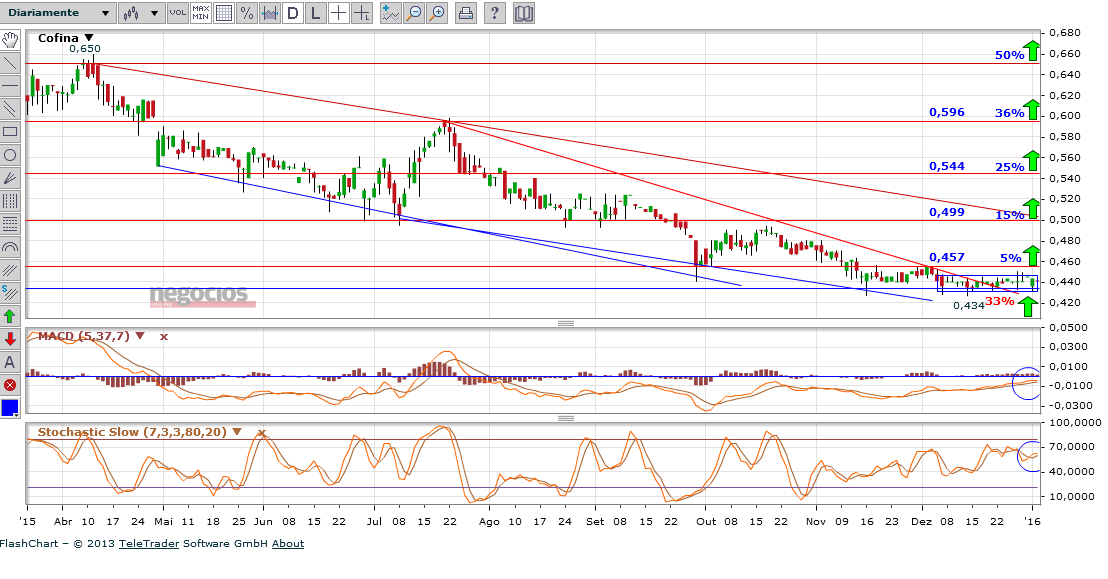This screenshot has height=579, width=1108.
Task: Toggle the chart grid display
Action: pyautogui.click(x=223, y=13)
